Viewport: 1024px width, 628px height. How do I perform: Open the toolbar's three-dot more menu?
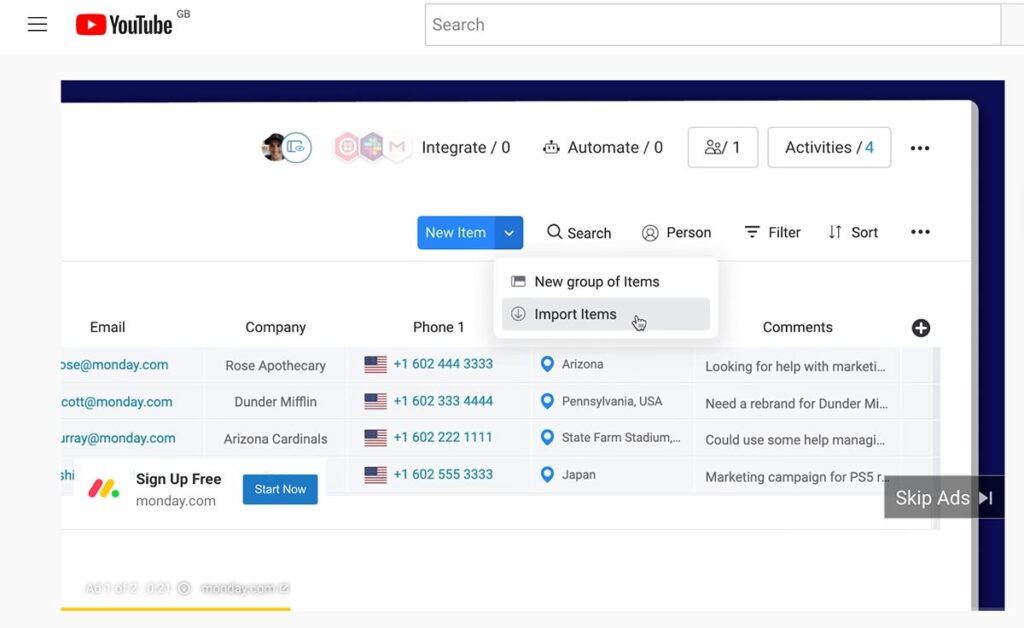pyautogui.click(x=920, y=232)
